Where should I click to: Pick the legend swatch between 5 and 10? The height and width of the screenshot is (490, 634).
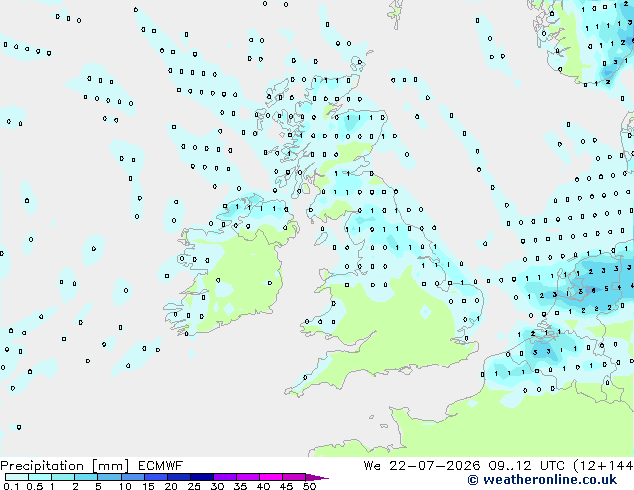(x=109, y=477)
